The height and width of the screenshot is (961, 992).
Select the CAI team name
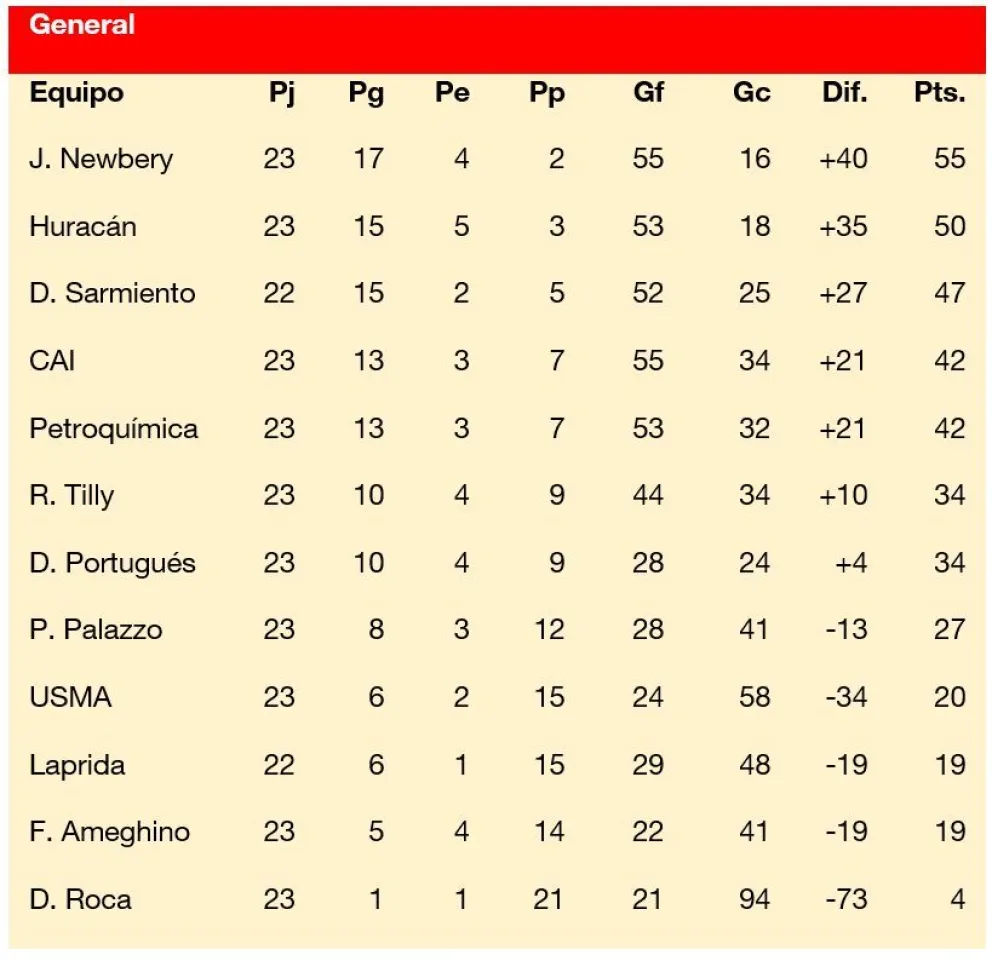pyautogui.click(x=52, y=361)
